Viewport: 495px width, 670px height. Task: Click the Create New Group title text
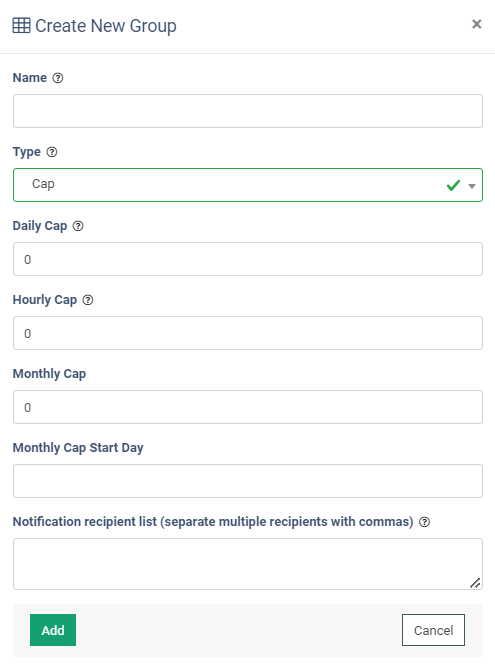[106, 26]
